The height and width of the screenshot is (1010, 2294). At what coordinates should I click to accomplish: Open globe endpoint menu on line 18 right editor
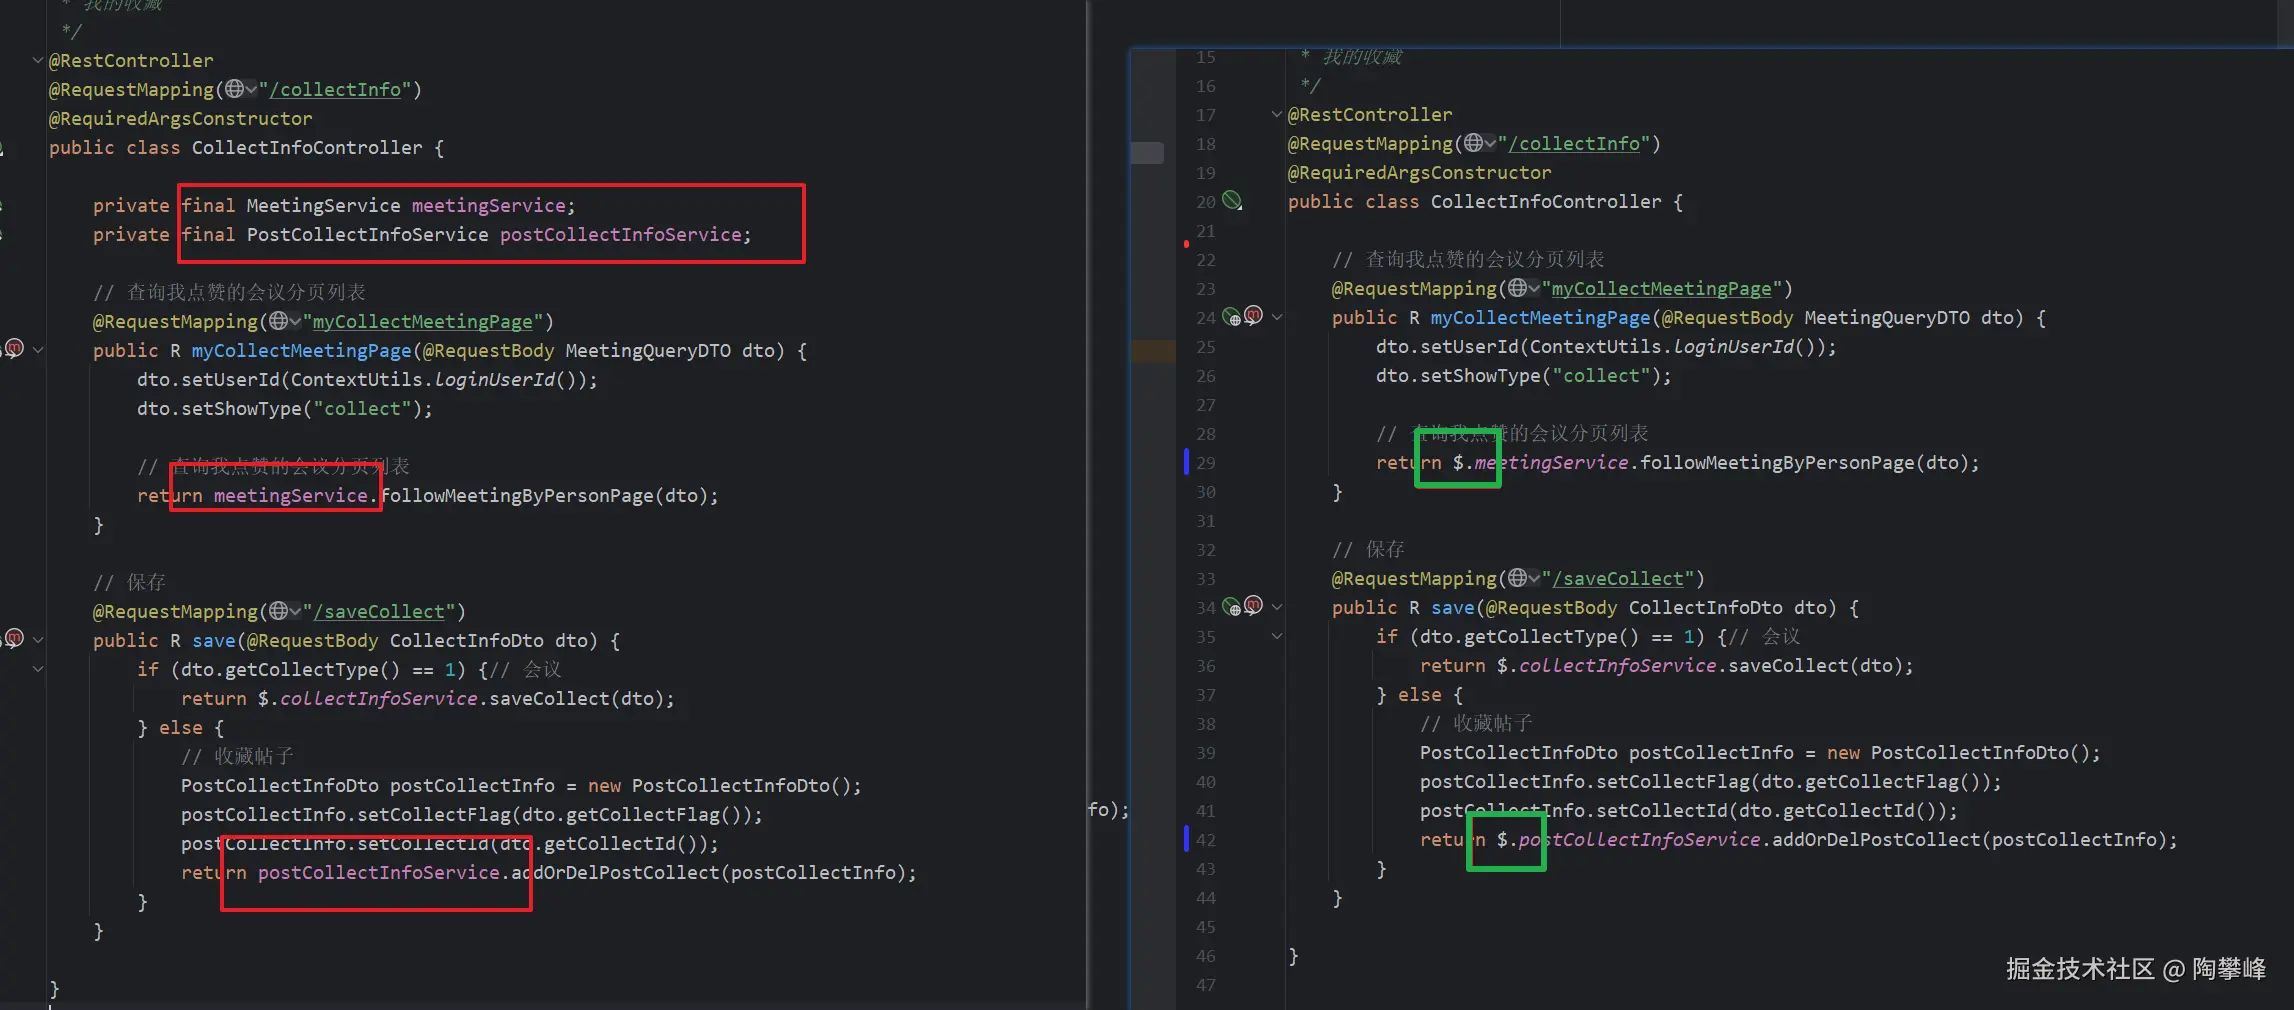1480,144
